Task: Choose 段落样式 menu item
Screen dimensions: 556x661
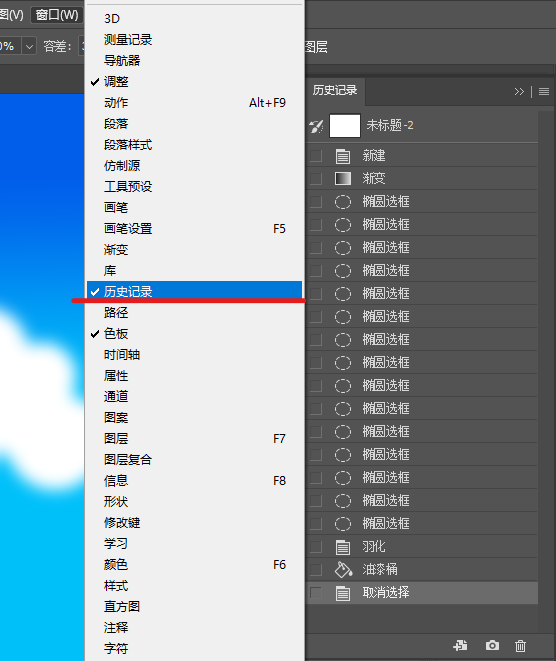Action: coord(194,145)
